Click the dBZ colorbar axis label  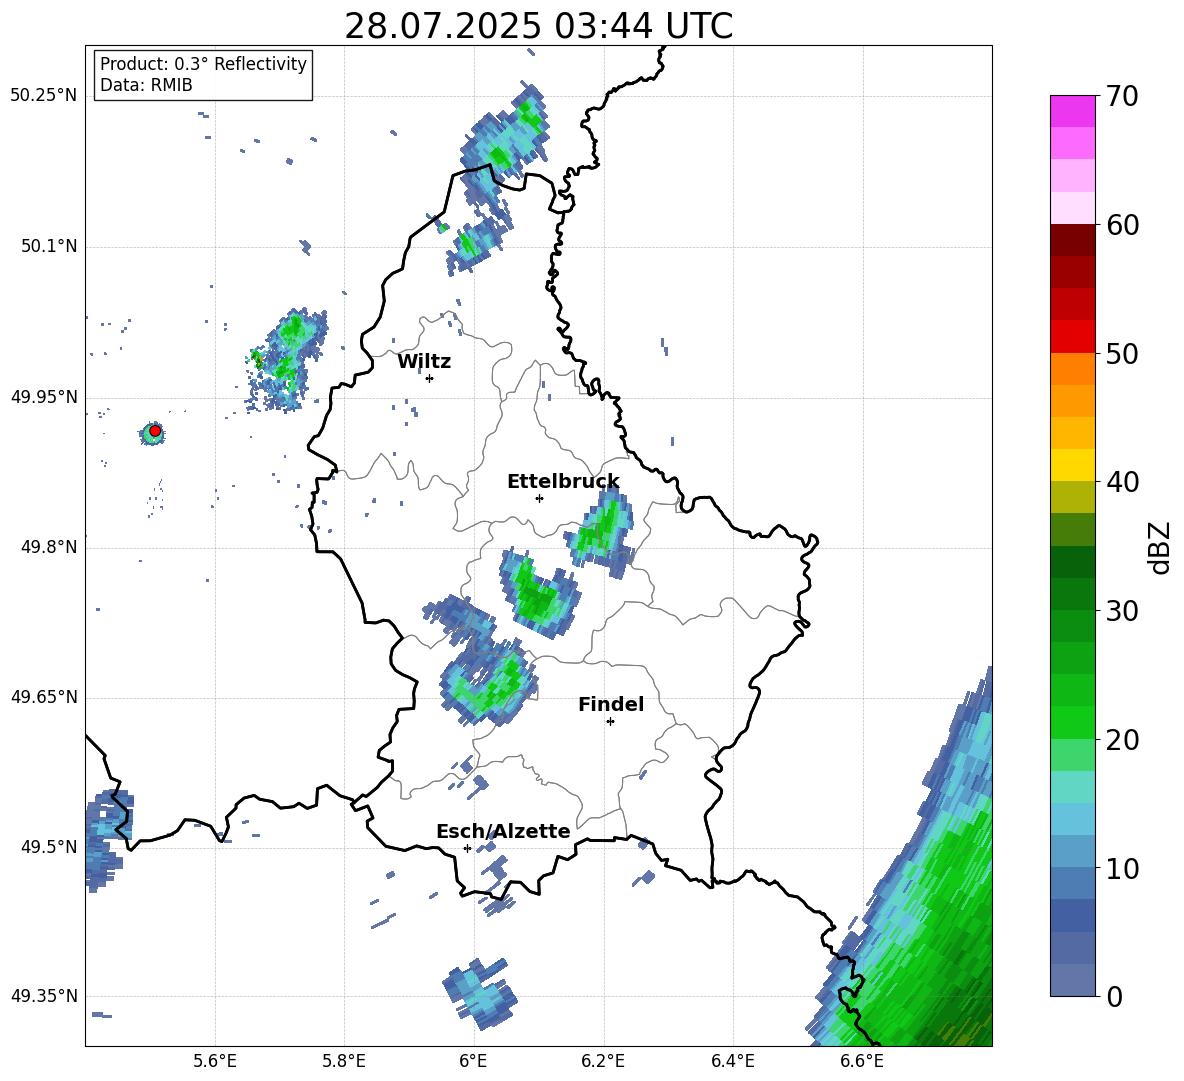click(1160, 547)
